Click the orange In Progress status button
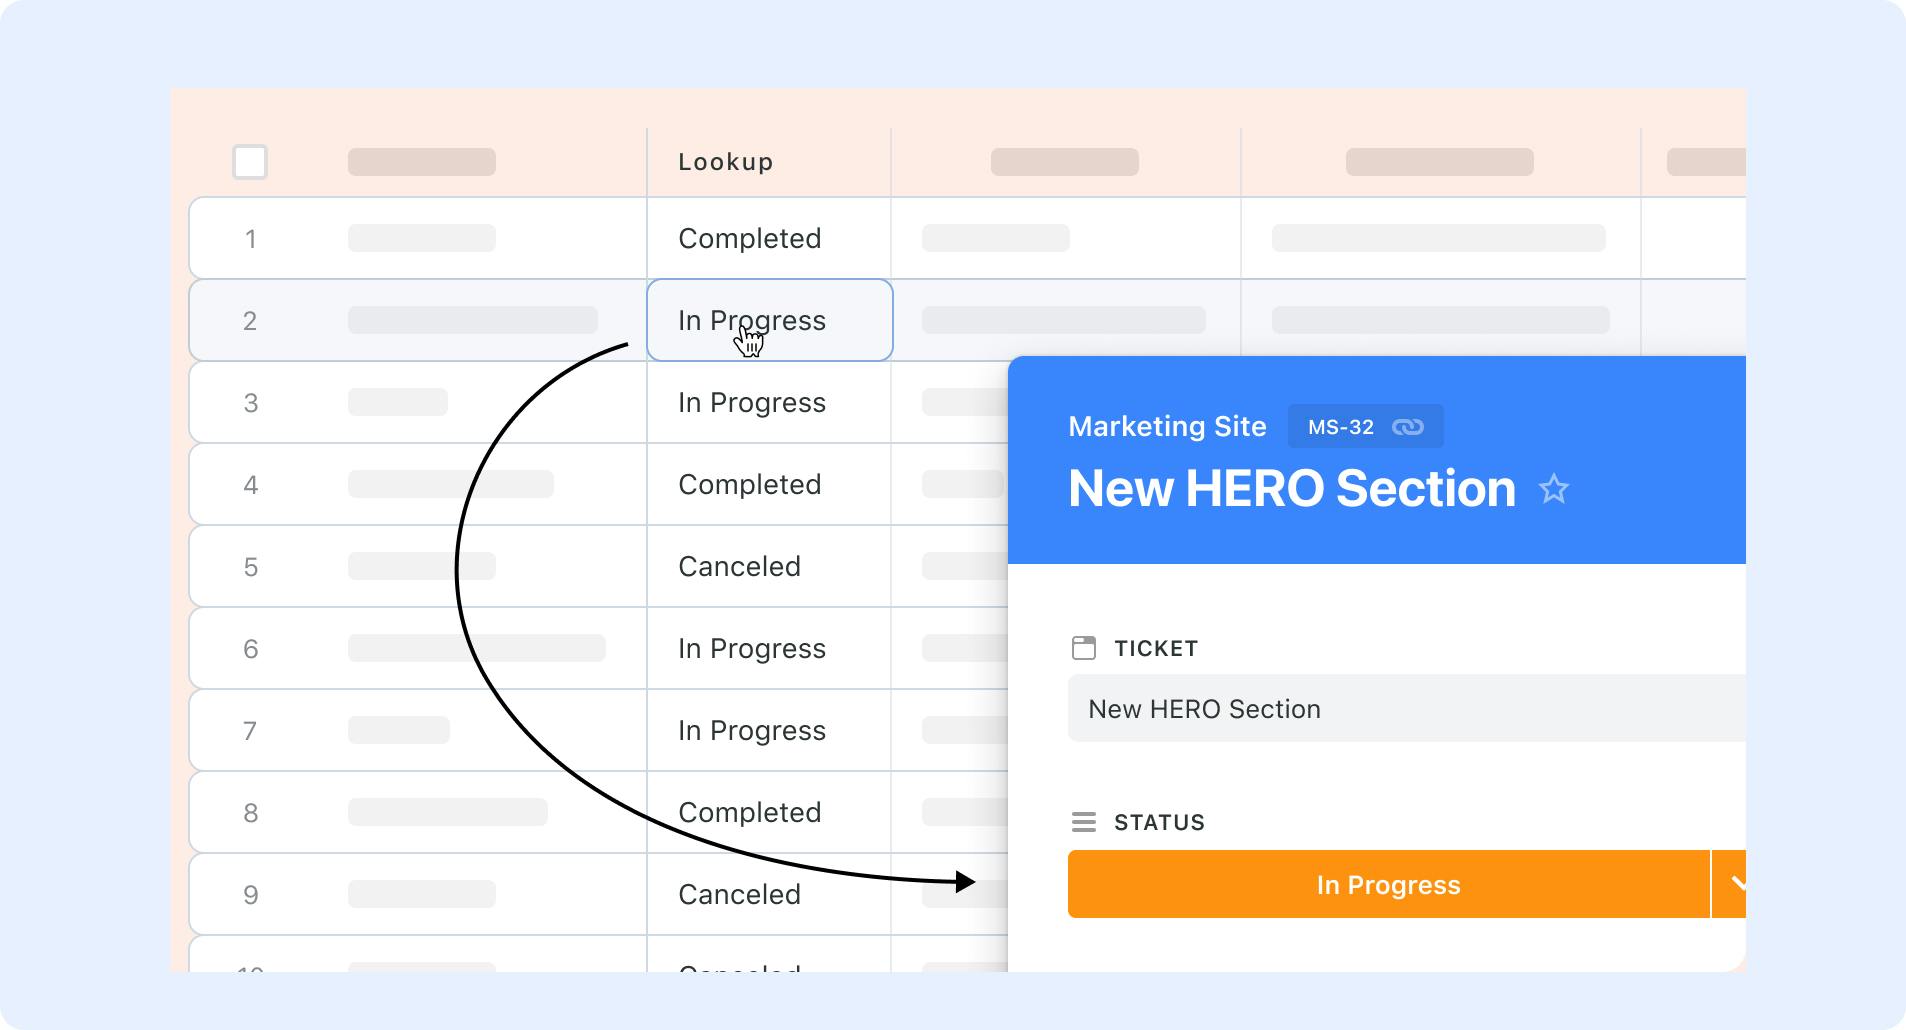The image size is (1906, 1030). [1388, 884]
